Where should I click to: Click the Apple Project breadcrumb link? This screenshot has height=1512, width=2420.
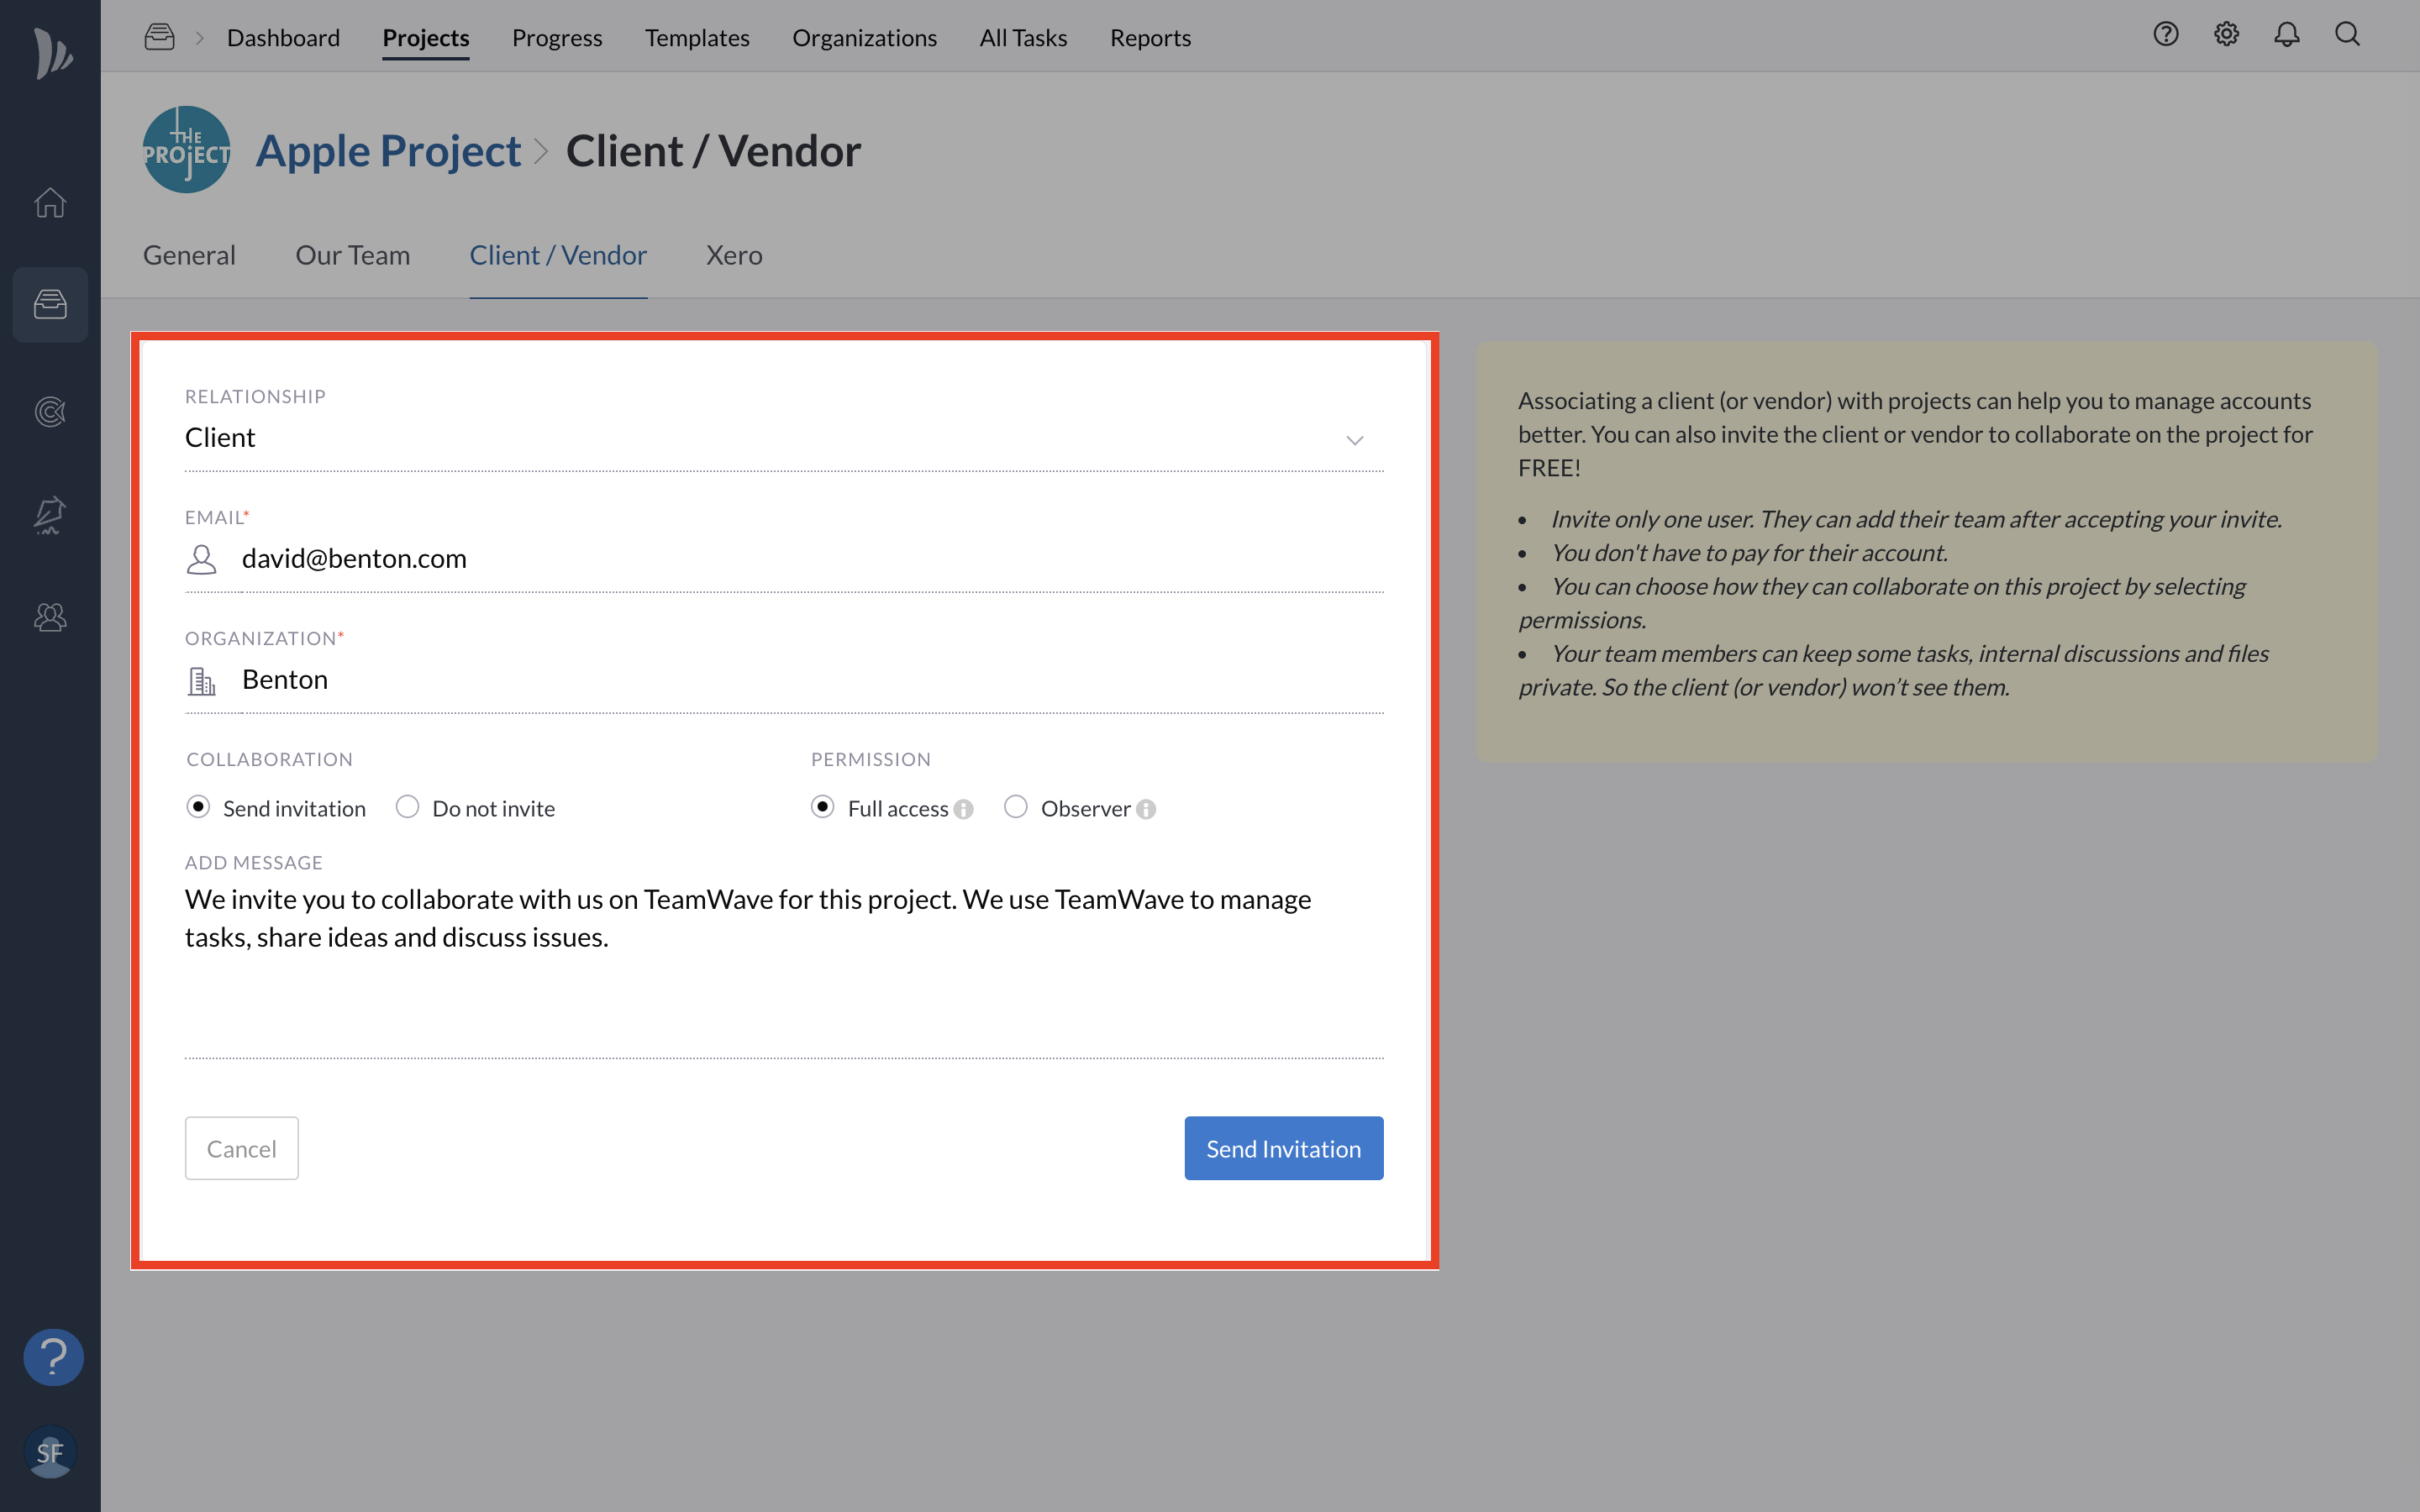(388, 151)
